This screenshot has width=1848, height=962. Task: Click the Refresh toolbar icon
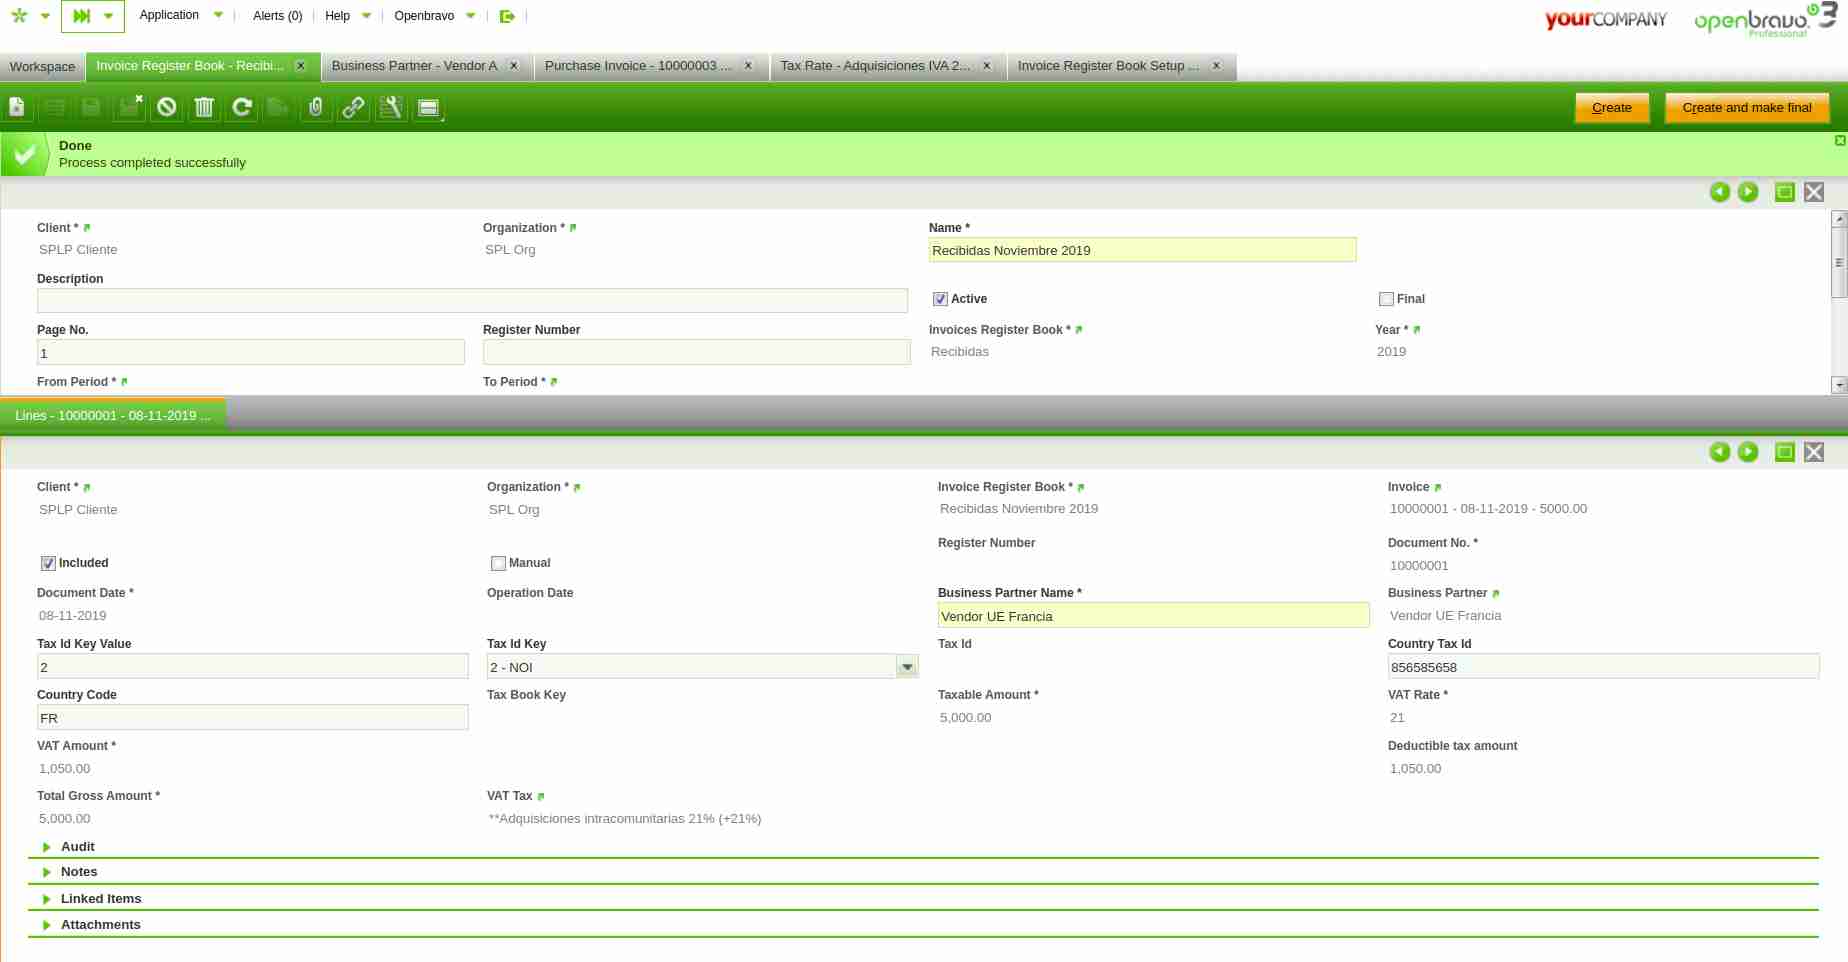(242, 107)
